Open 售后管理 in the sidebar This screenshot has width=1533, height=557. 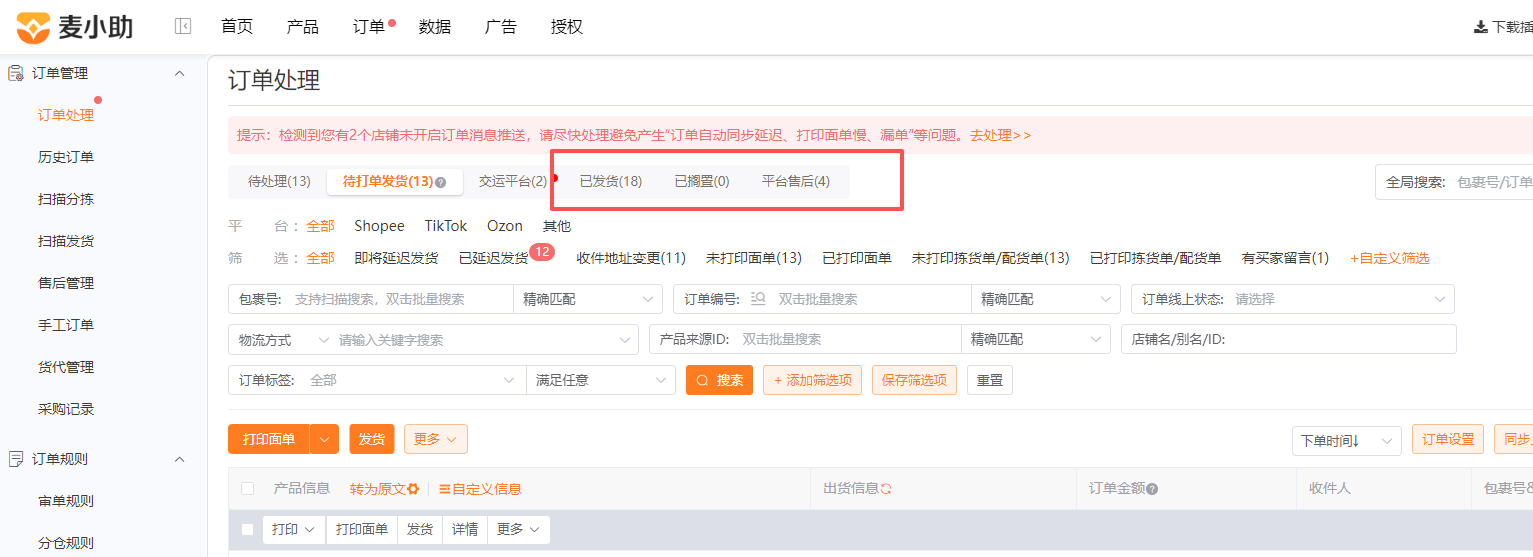(x=66, y=283)
